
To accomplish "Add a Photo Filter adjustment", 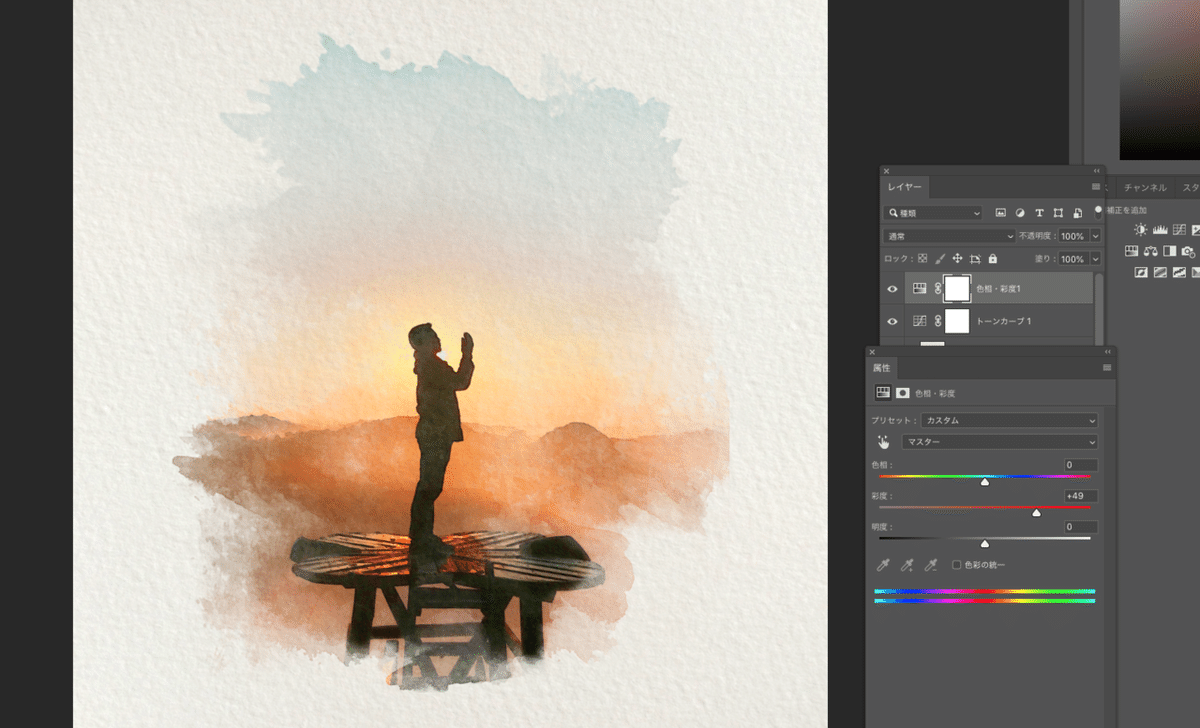I will (x=1187, y=251).
